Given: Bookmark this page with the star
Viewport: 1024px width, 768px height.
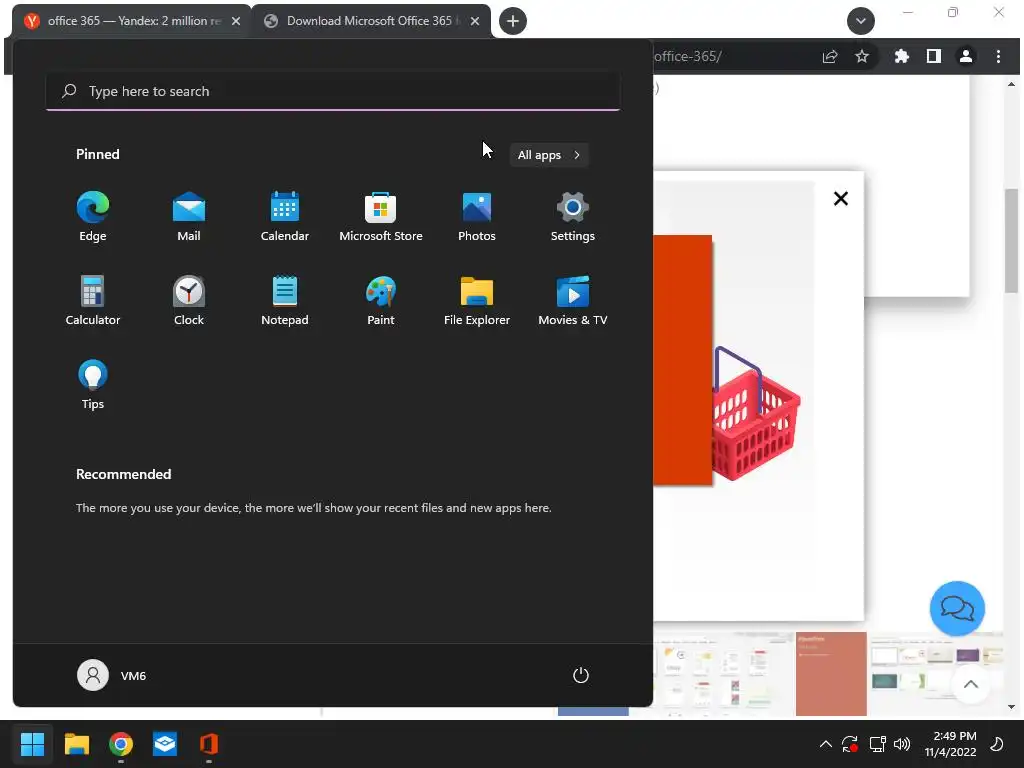Looking at the screenshot, I should click(862, 57).
